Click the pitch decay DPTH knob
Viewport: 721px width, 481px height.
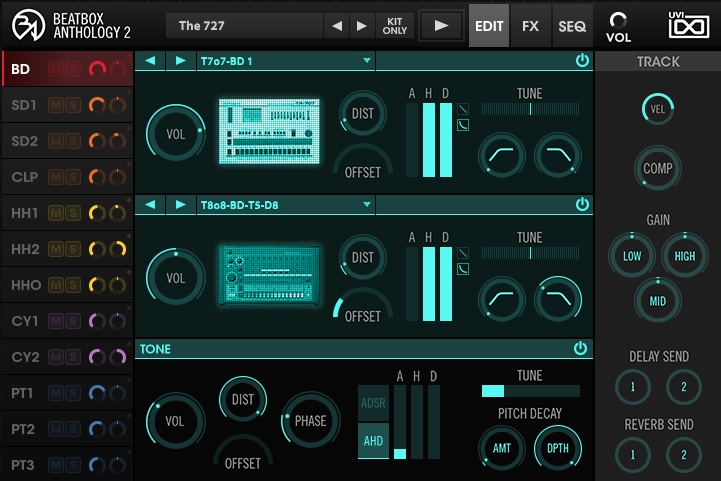(557, 448)
